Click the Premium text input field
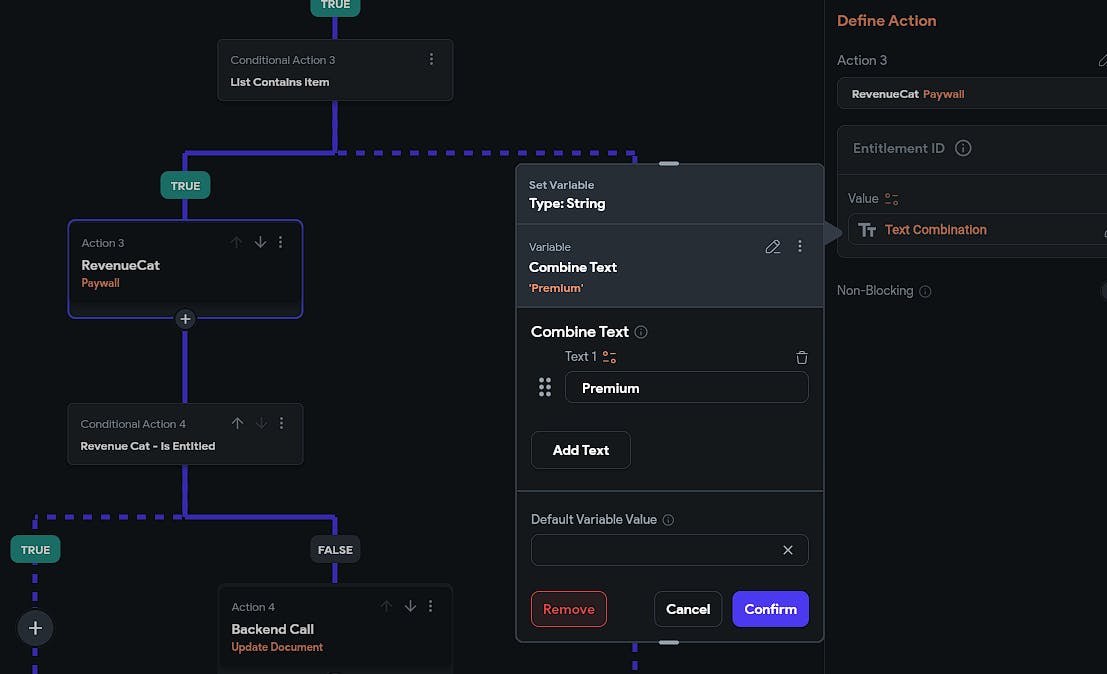 686,388
